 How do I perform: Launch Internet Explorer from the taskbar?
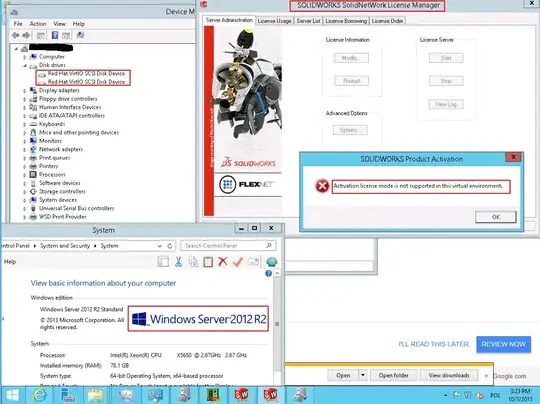[x=39, y=395]
